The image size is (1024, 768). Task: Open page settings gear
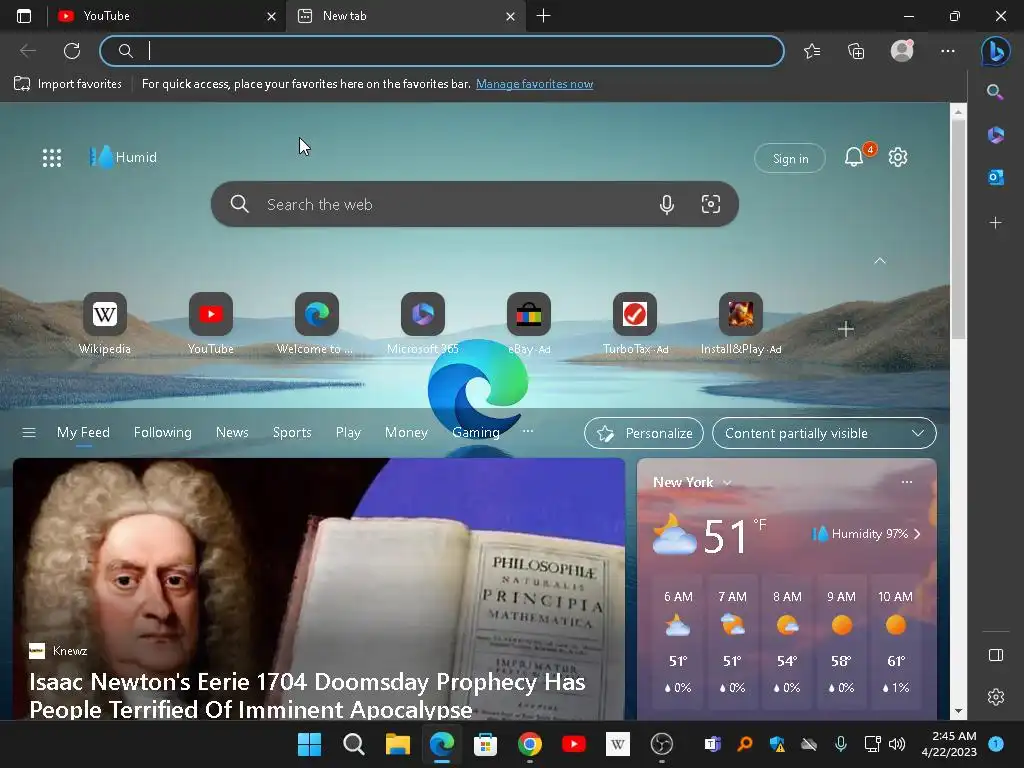(898, 157)
